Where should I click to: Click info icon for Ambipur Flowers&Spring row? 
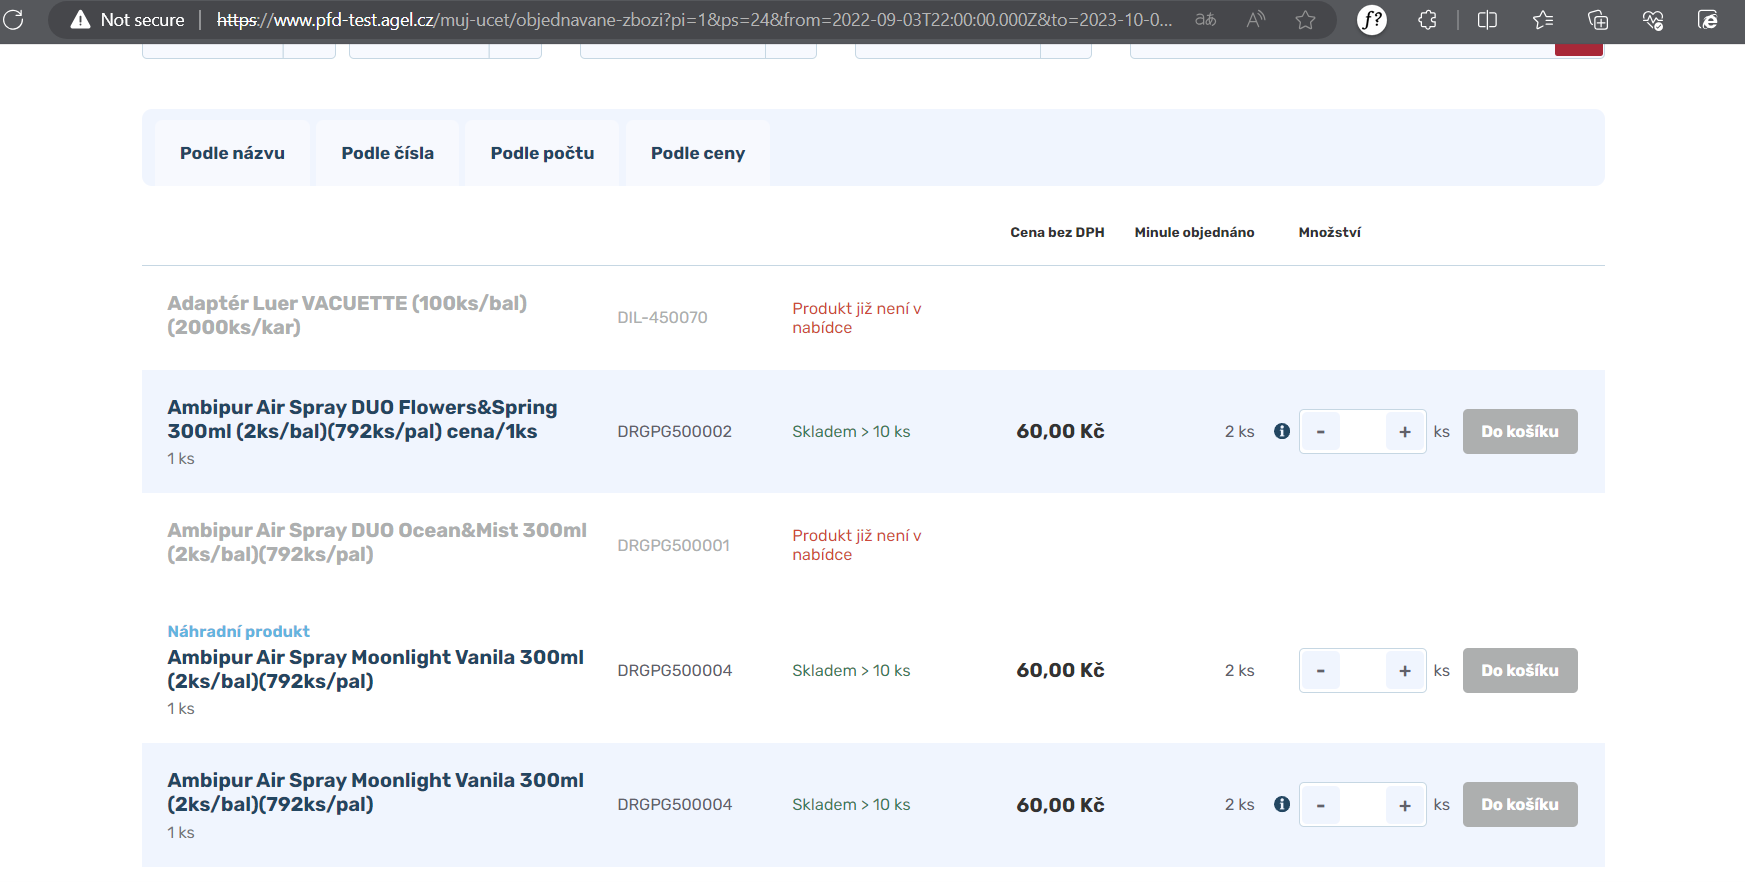click(x=1281, y=431)
